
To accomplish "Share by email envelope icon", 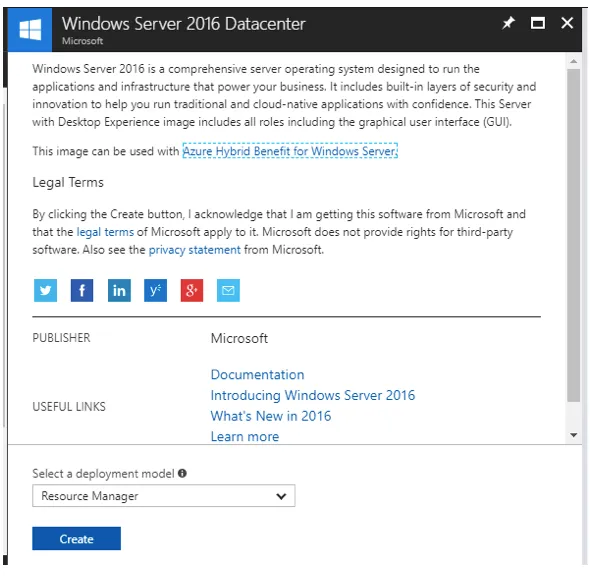I will (x=228, y=290).
